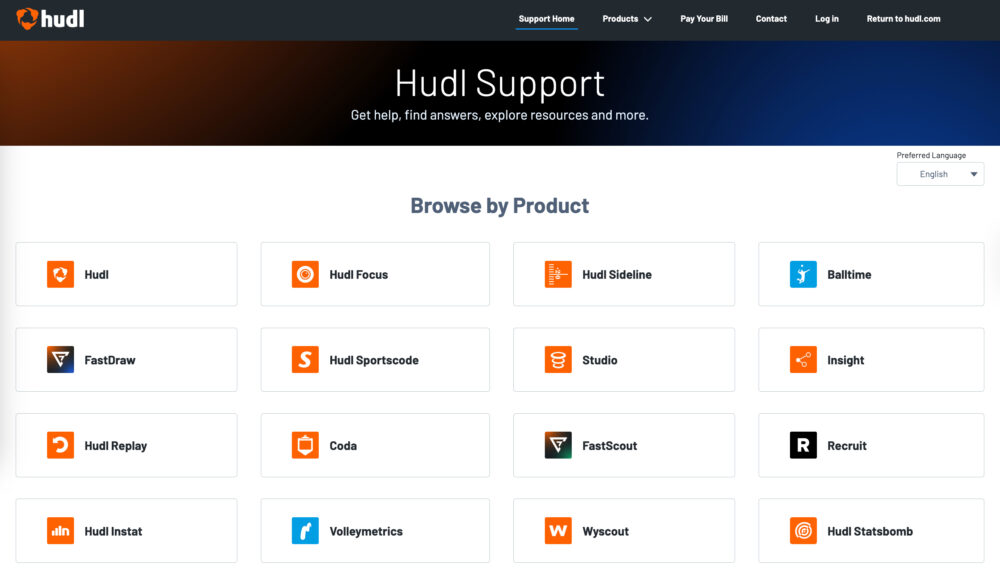This screenshot has height=583, width=1000.
Task: Go to Support Home tab
Action: click(546, 19)
